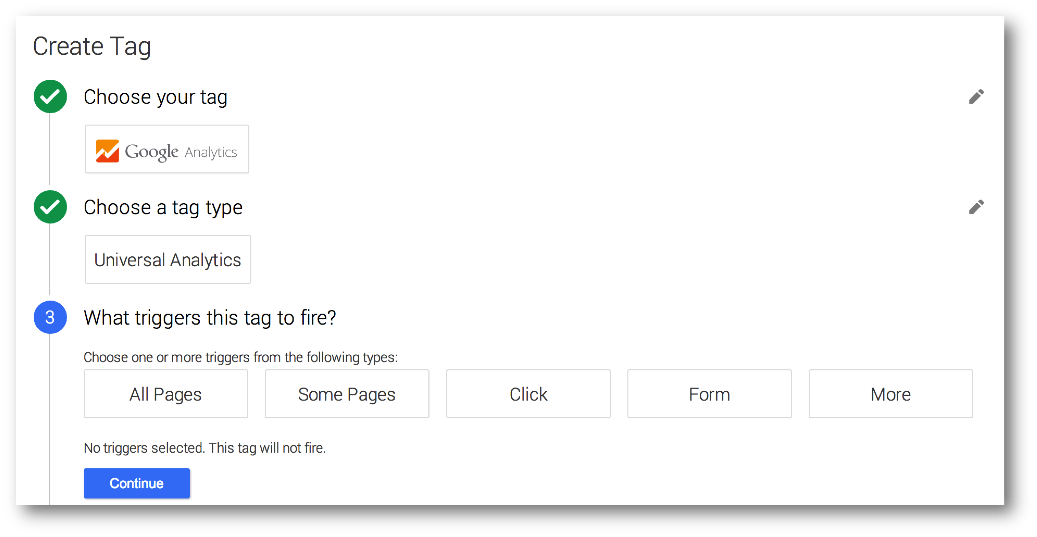Click the green checkmark beside Choose a tag type
This screenshot has height=537, width=1037.
tap(50, 207)
